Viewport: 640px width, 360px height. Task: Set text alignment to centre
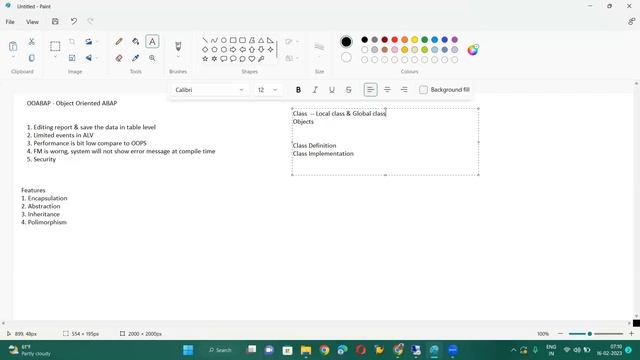coord(387,90)
